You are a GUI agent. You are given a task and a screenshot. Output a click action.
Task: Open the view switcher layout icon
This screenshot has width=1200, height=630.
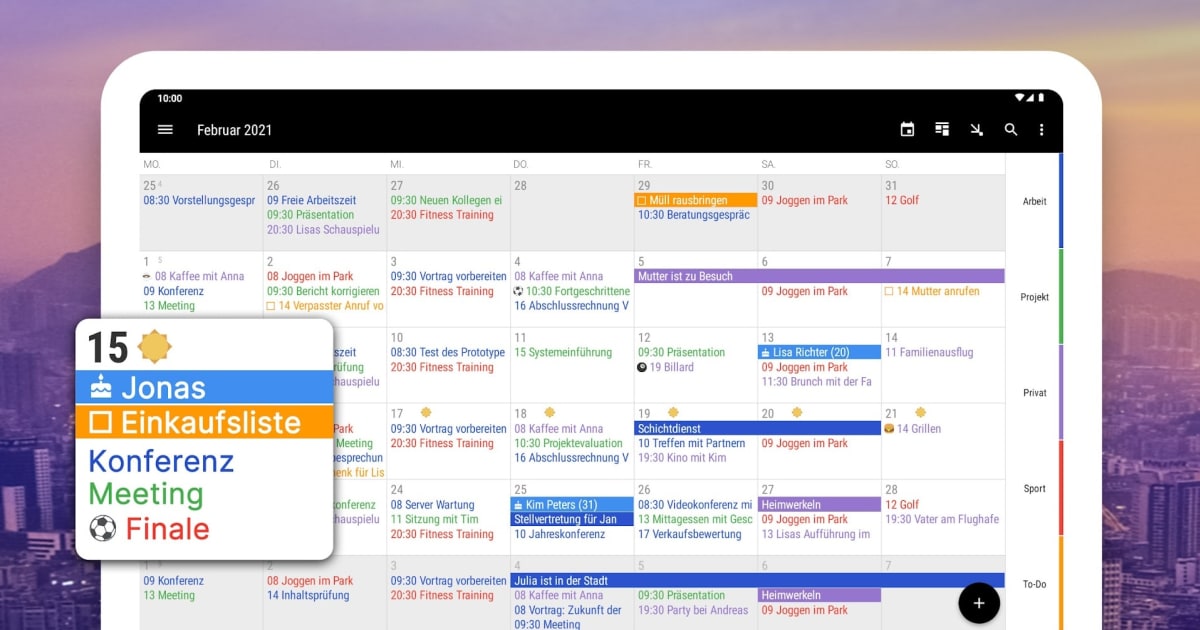942,129
